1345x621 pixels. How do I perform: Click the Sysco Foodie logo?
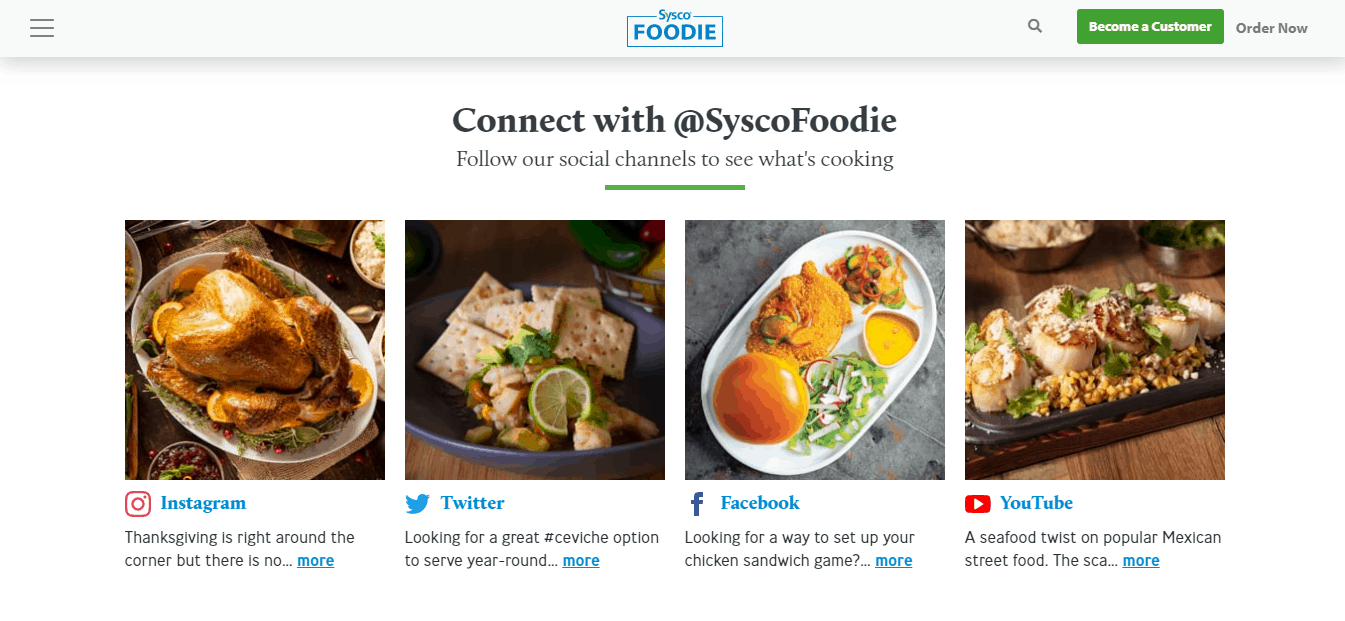[675, 29]
